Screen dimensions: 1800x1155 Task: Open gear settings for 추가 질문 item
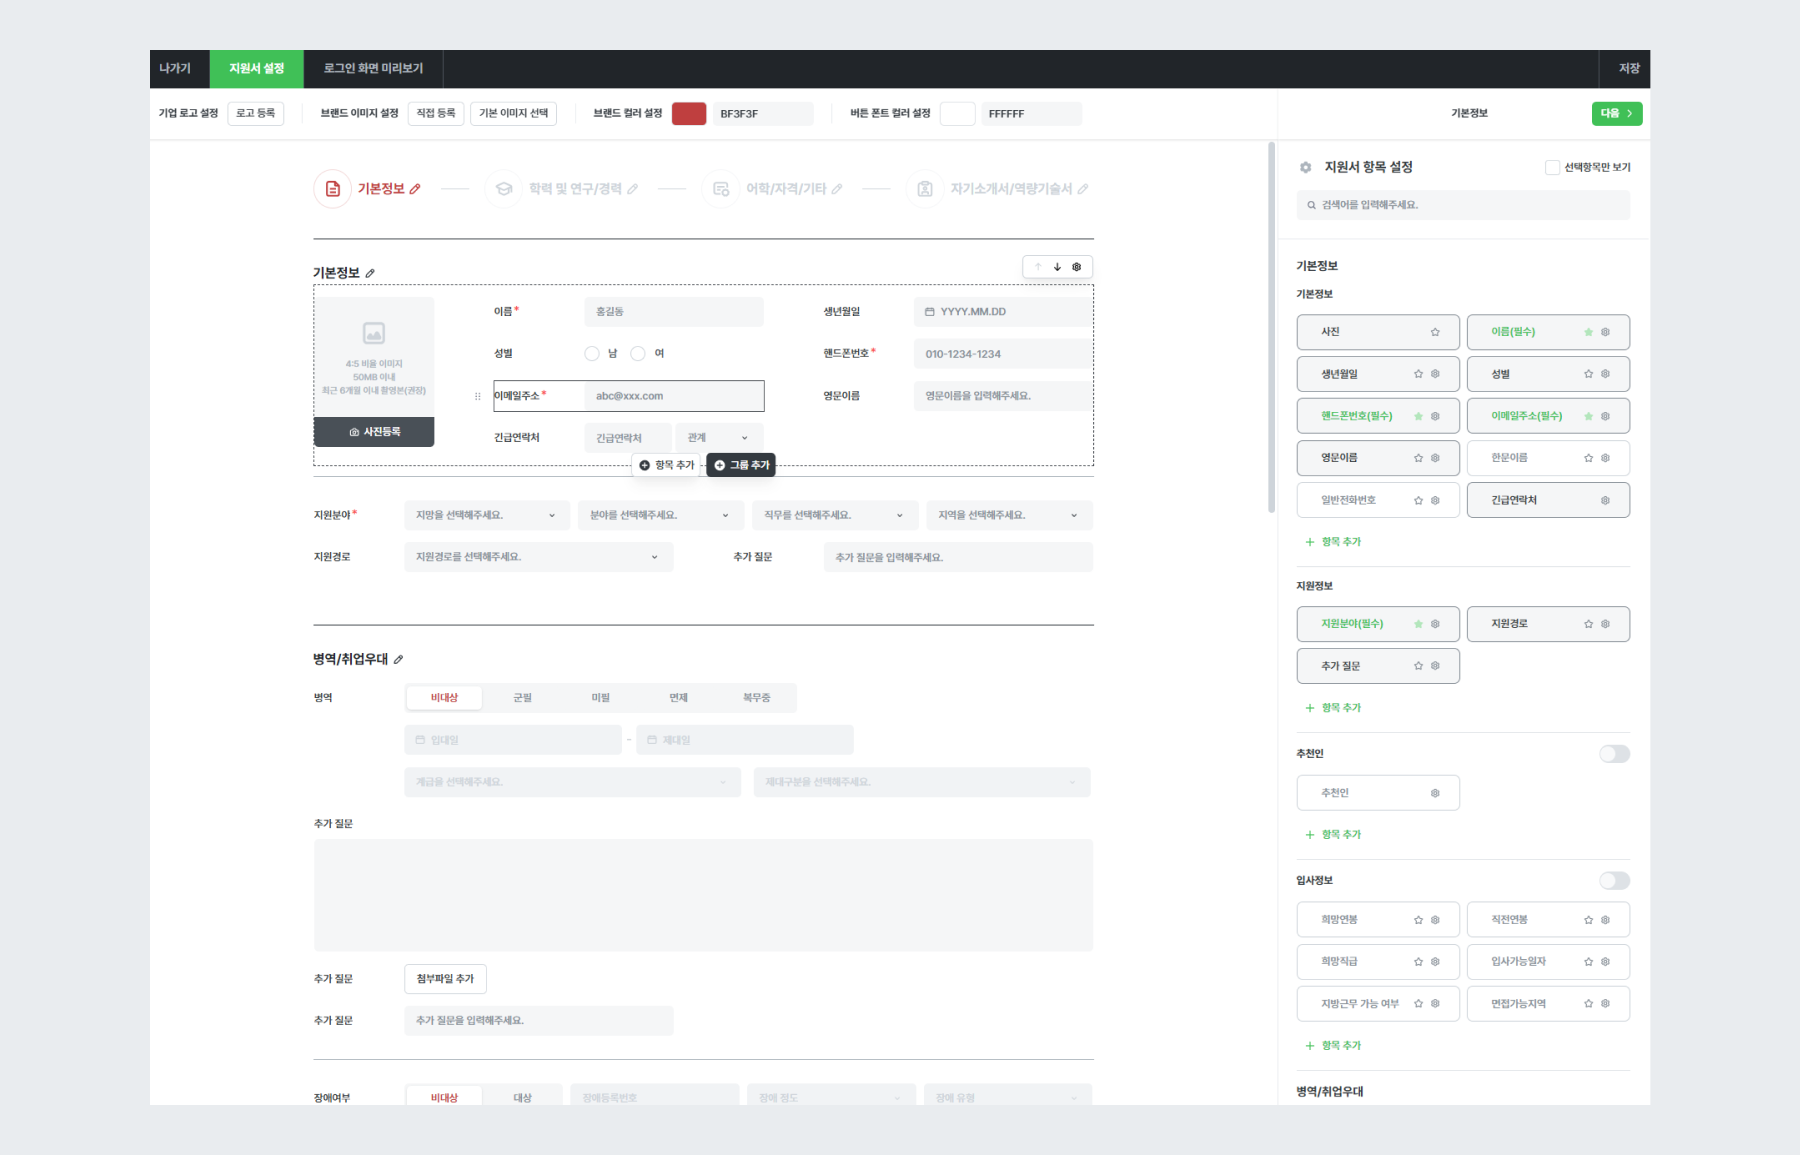pos(1435,666)
